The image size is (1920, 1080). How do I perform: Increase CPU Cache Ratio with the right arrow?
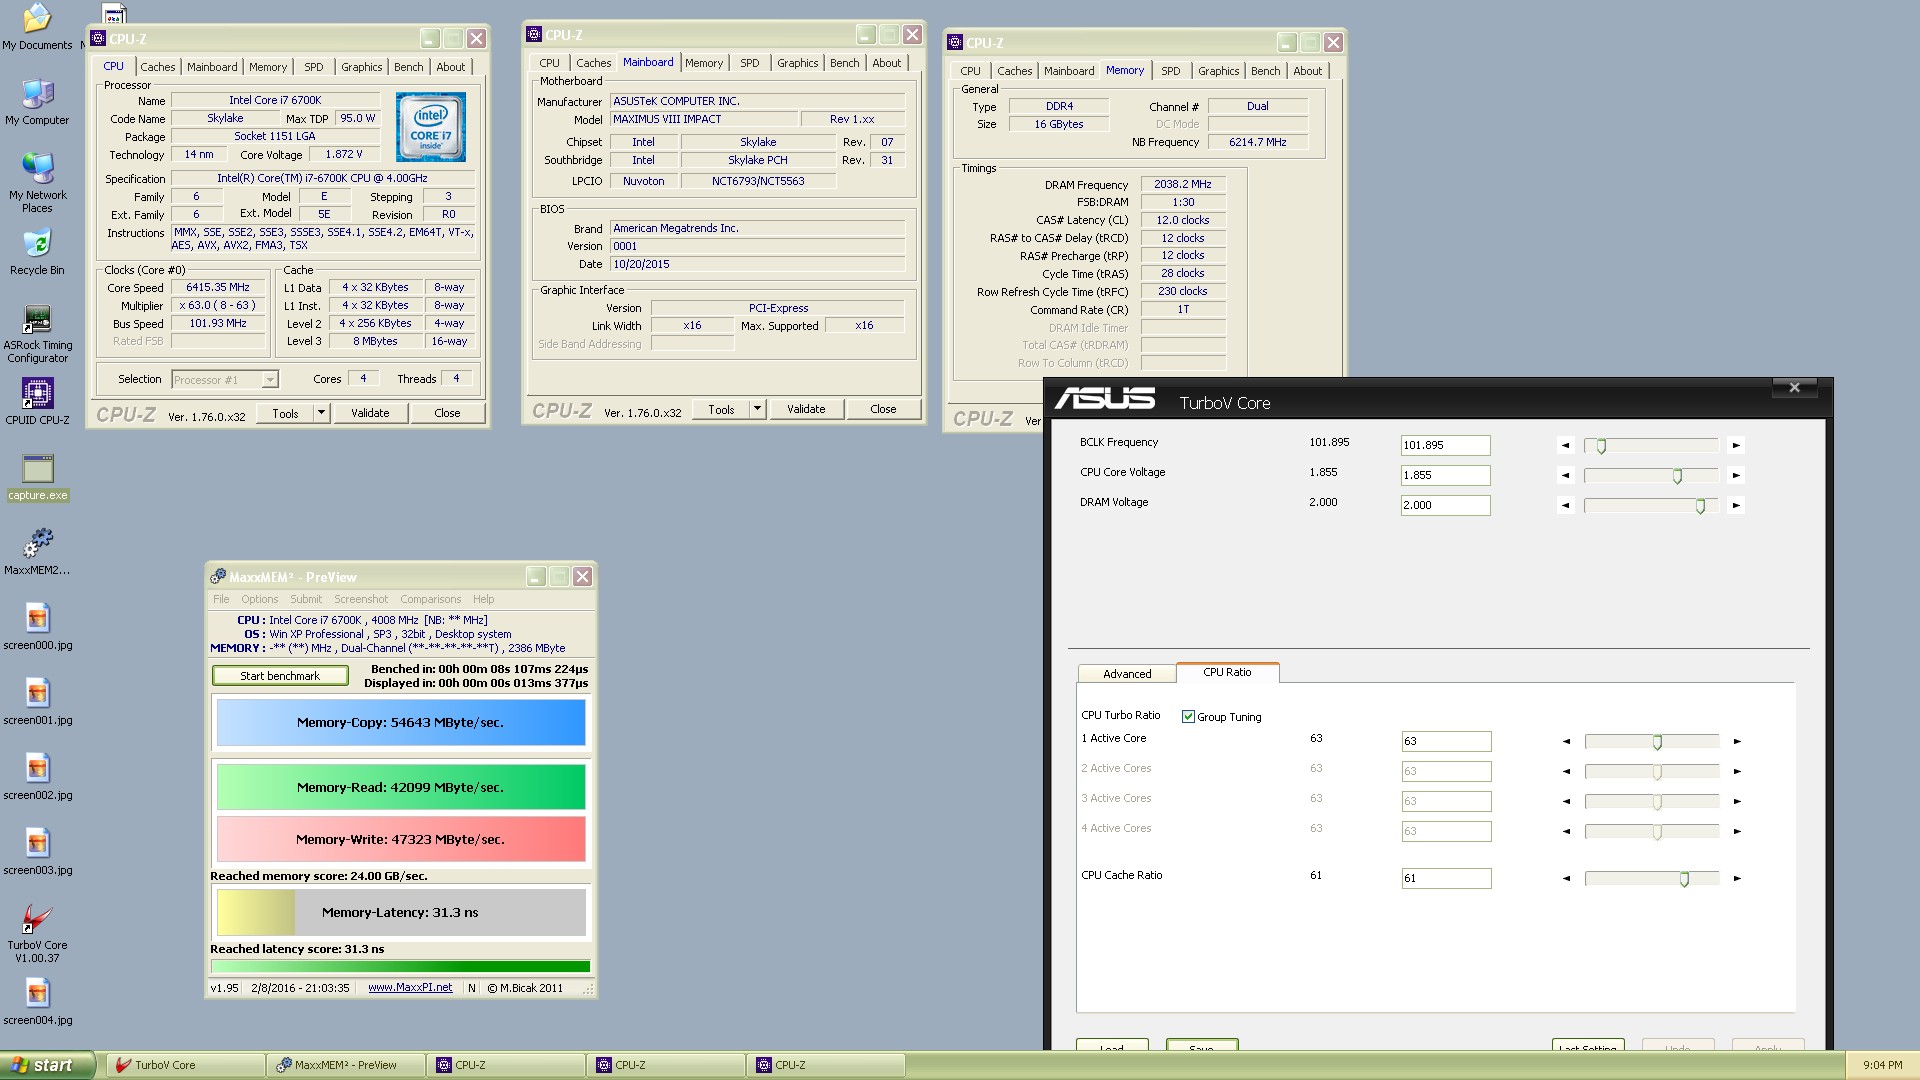[1737, 878]
